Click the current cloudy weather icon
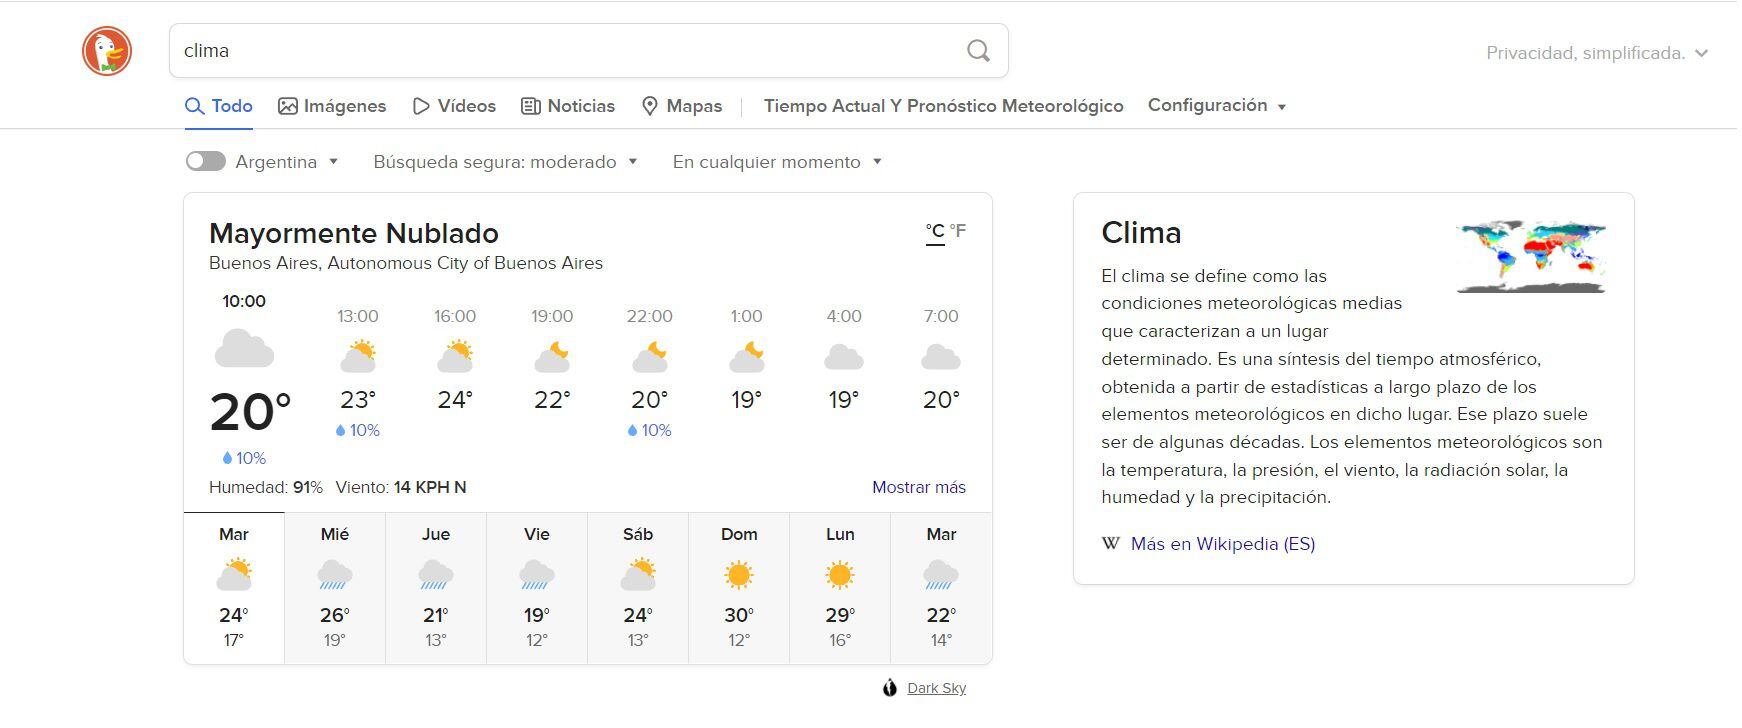 (x=244, y=350)
